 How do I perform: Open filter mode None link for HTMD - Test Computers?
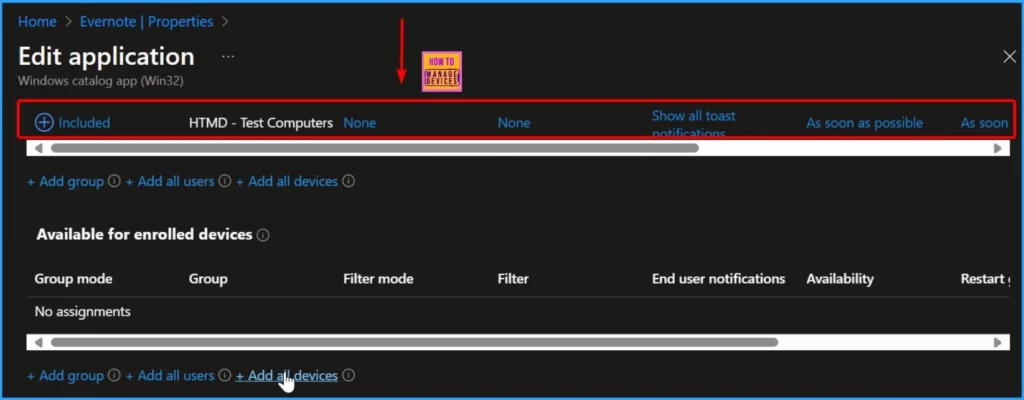pyautogui.click(x=359, y=123)
